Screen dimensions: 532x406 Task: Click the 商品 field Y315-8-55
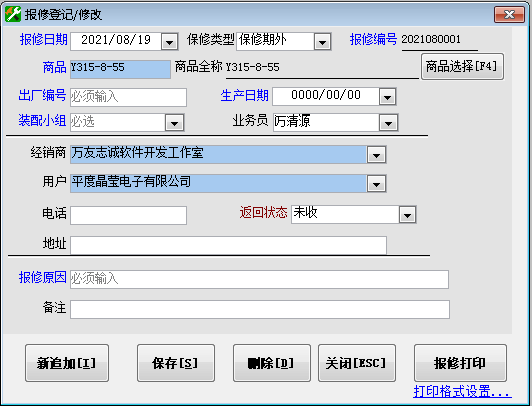[x=120, y=69]
